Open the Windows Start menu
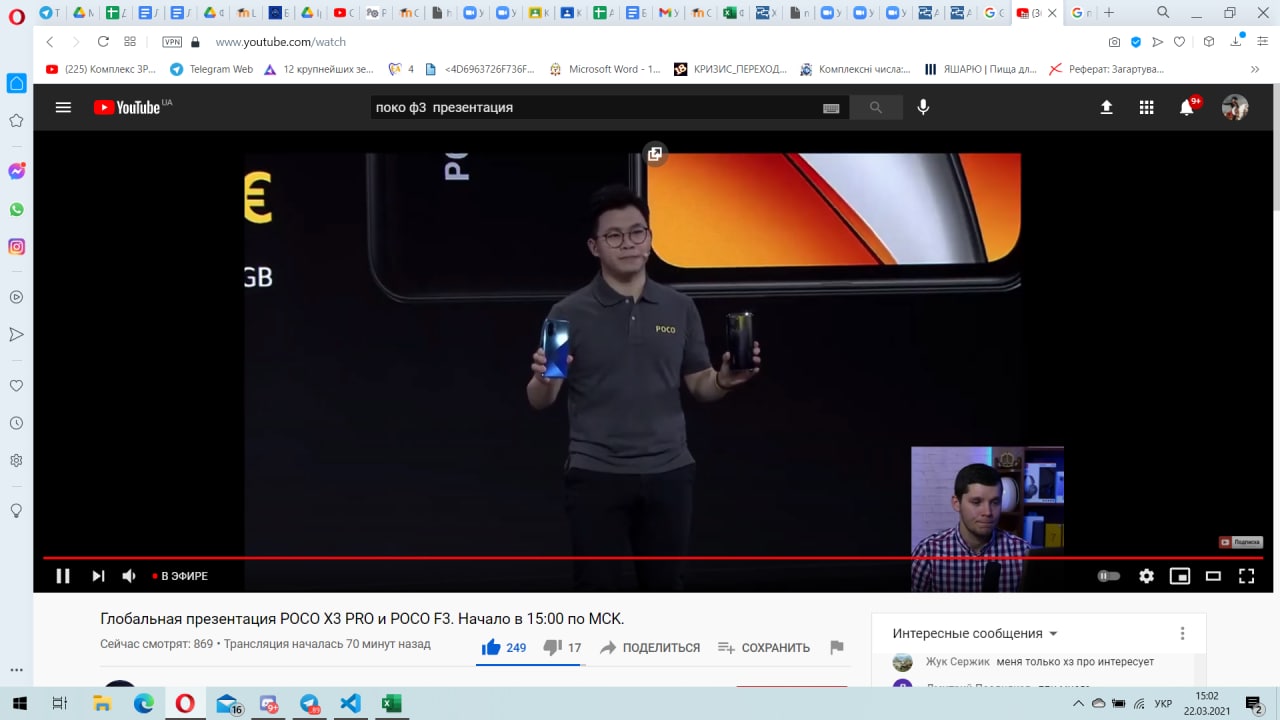 pos(19,704)
